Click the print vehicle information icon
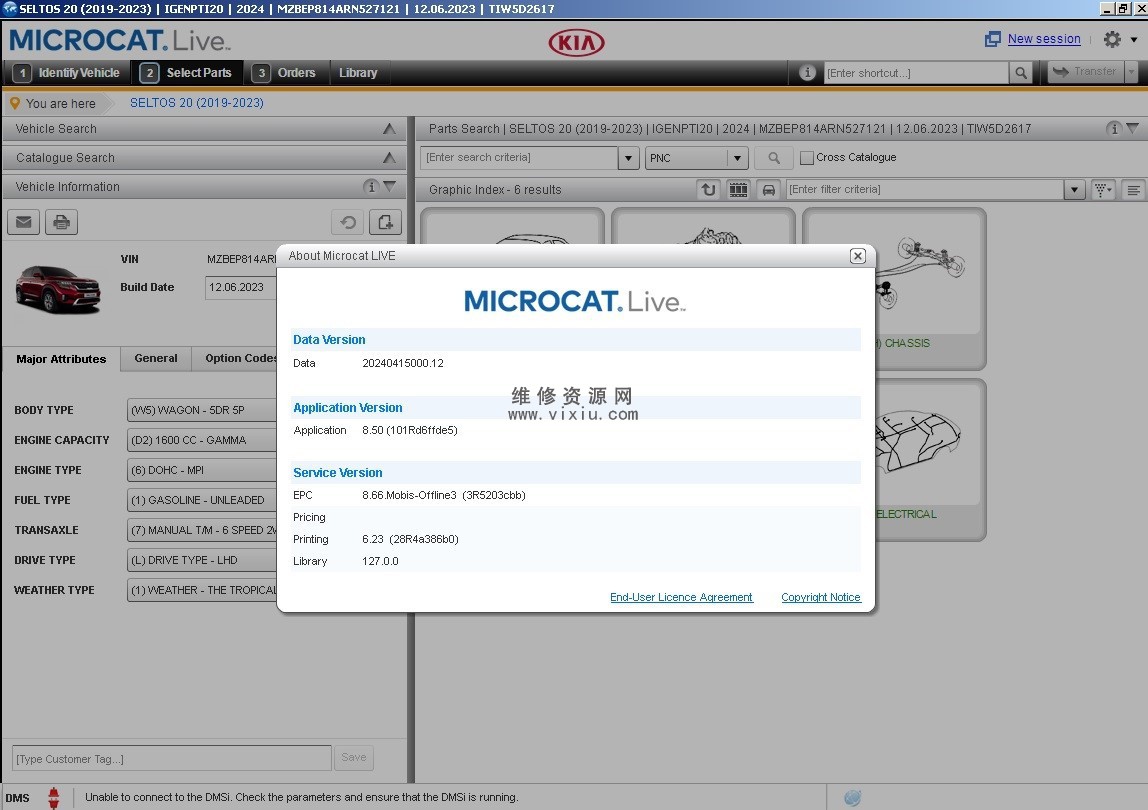Viewport: 1148px width, 810px height. click(x=62, y=222)
